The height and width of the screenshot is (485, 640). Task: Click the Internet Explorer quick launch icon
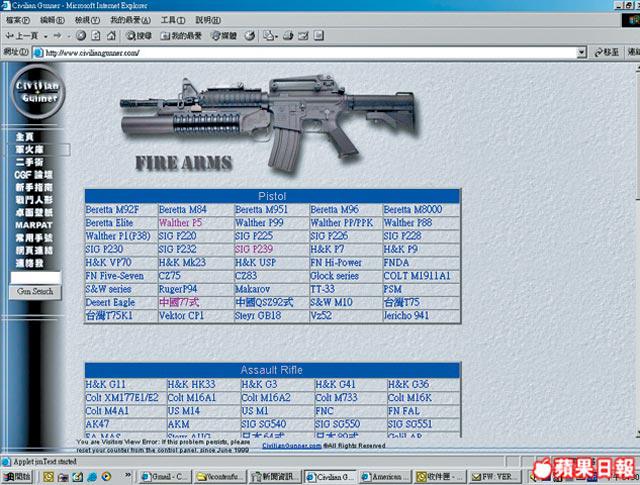point(92,476)
